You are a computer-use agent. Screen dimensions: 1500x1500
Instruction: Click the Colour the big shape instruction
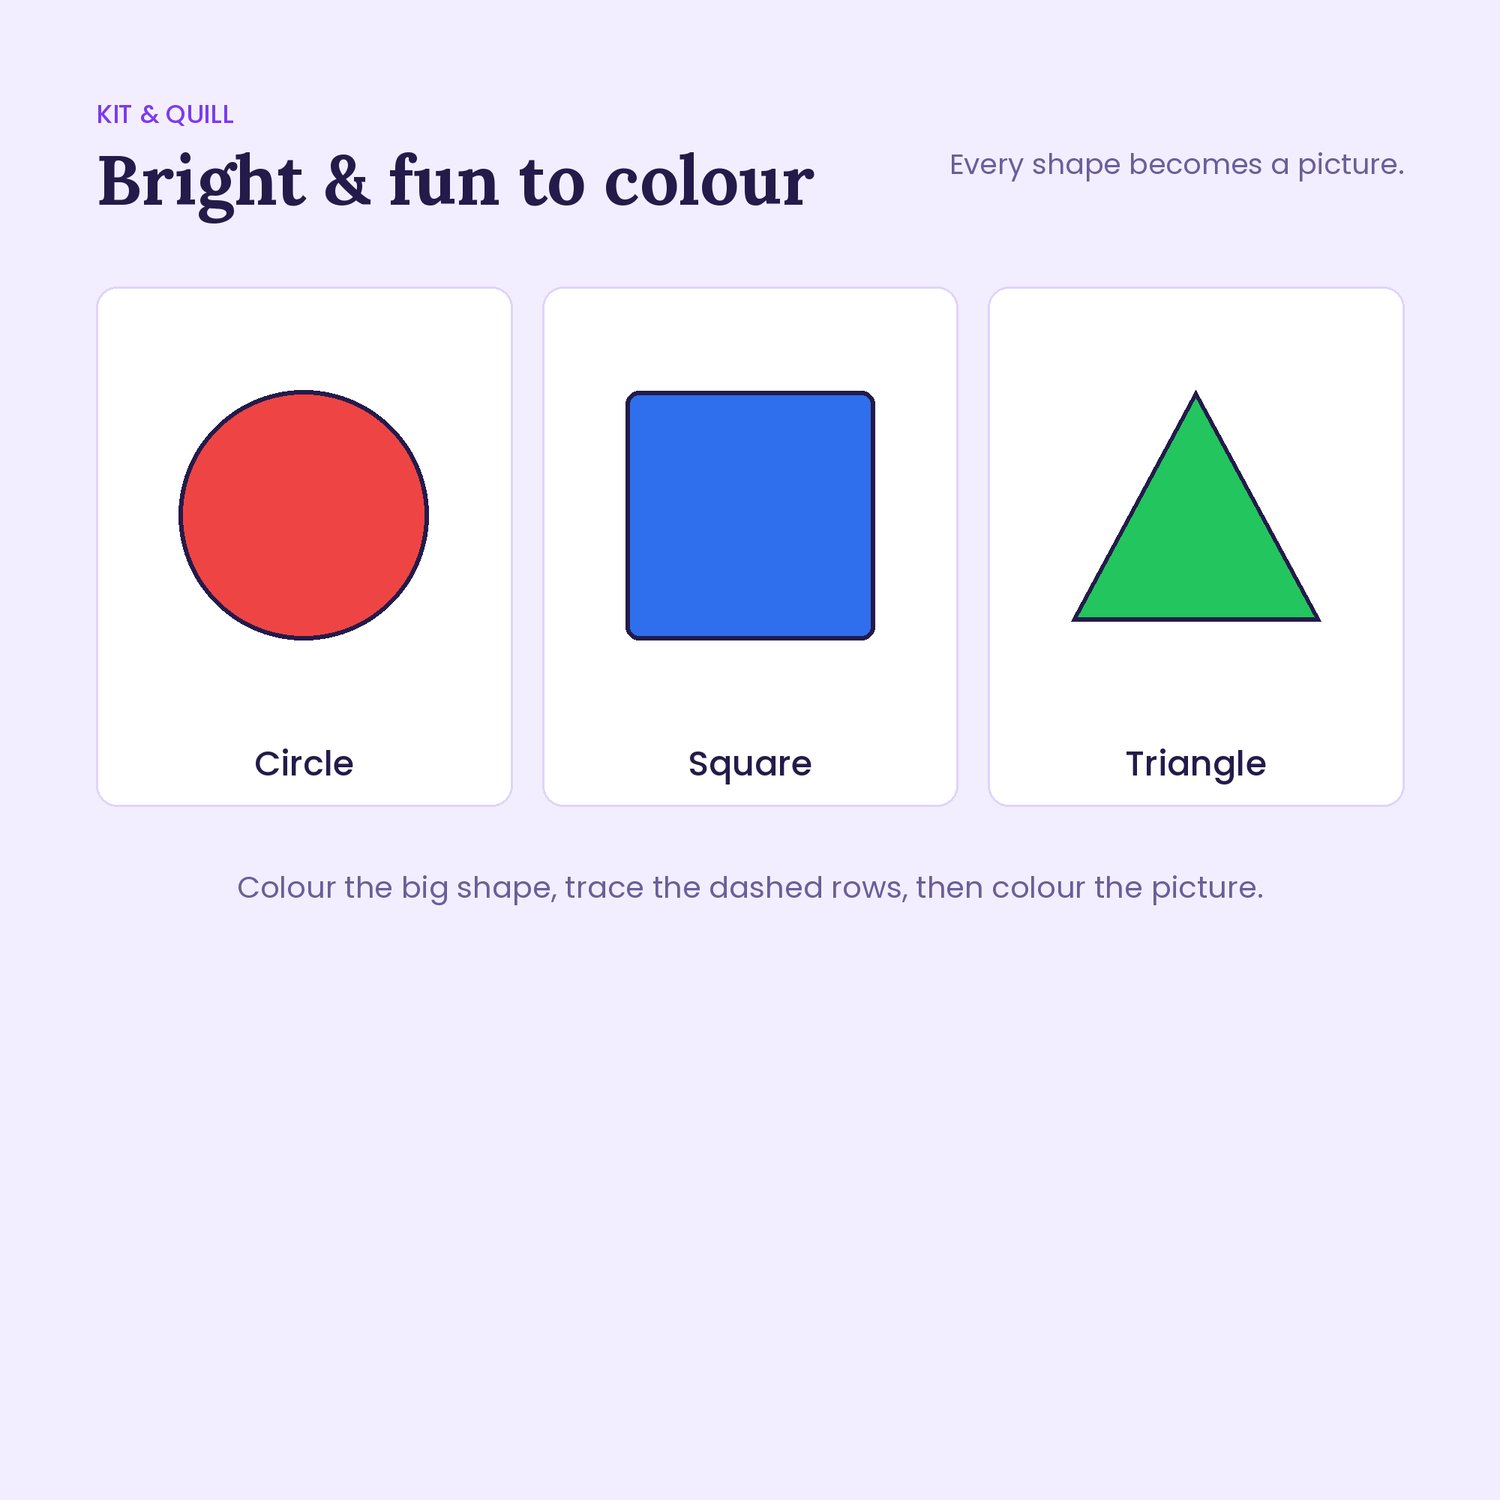click(x=750, y=888)
